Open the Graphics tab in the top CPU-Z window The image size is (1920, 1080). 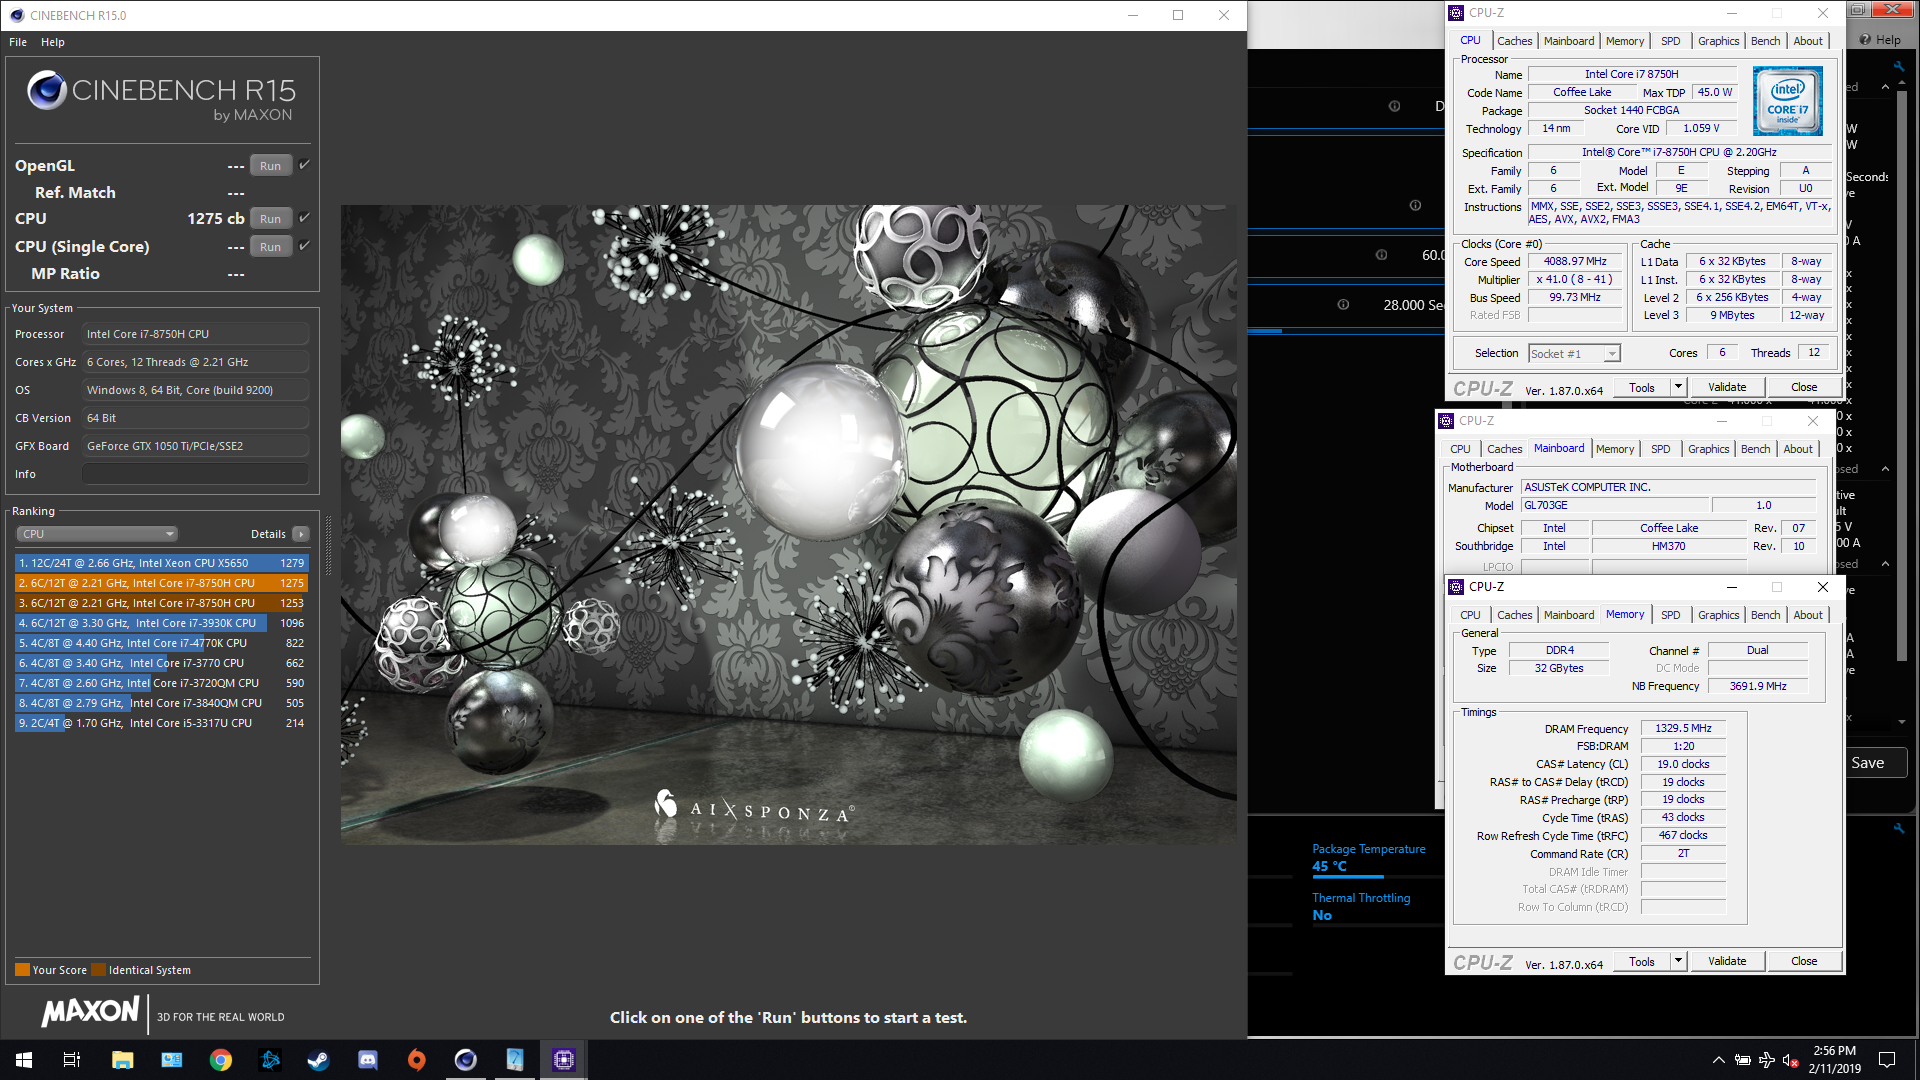pos(1718,41)
